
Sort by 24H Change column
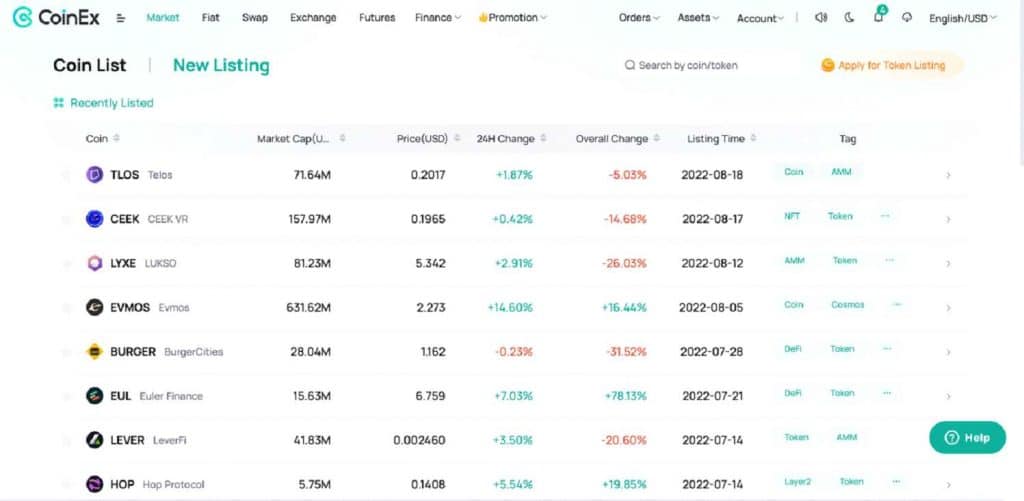511,138
